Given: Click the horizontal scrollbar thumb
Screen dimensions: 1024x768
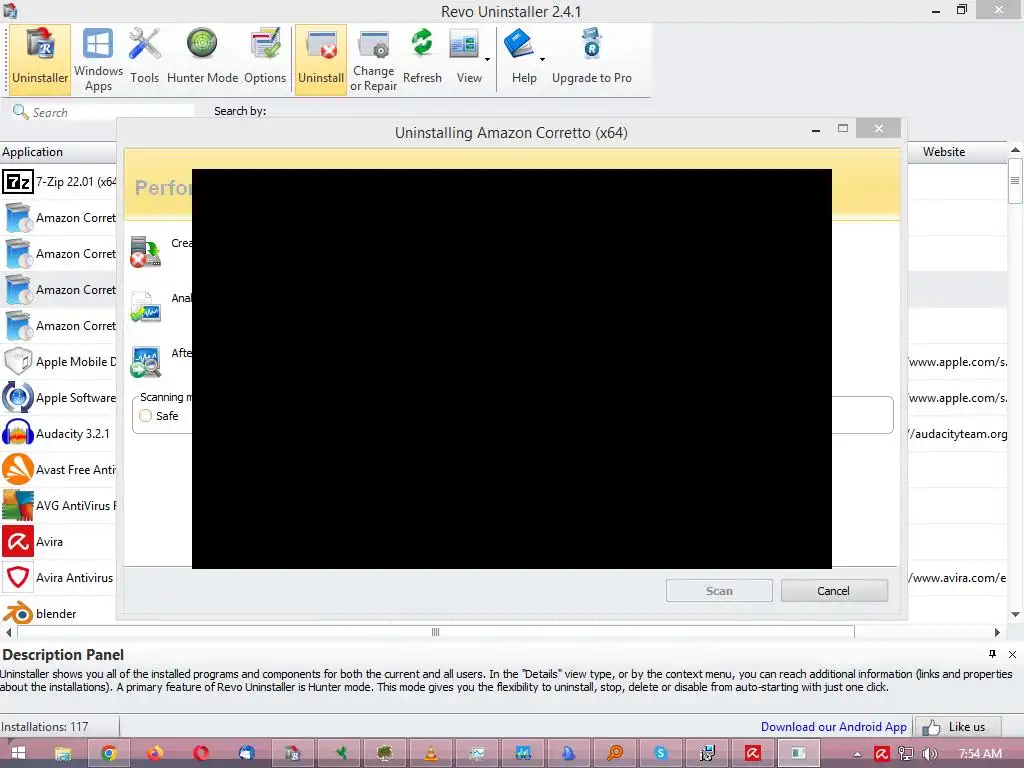Looking at the screenshot, I should (x=436, y=632).
